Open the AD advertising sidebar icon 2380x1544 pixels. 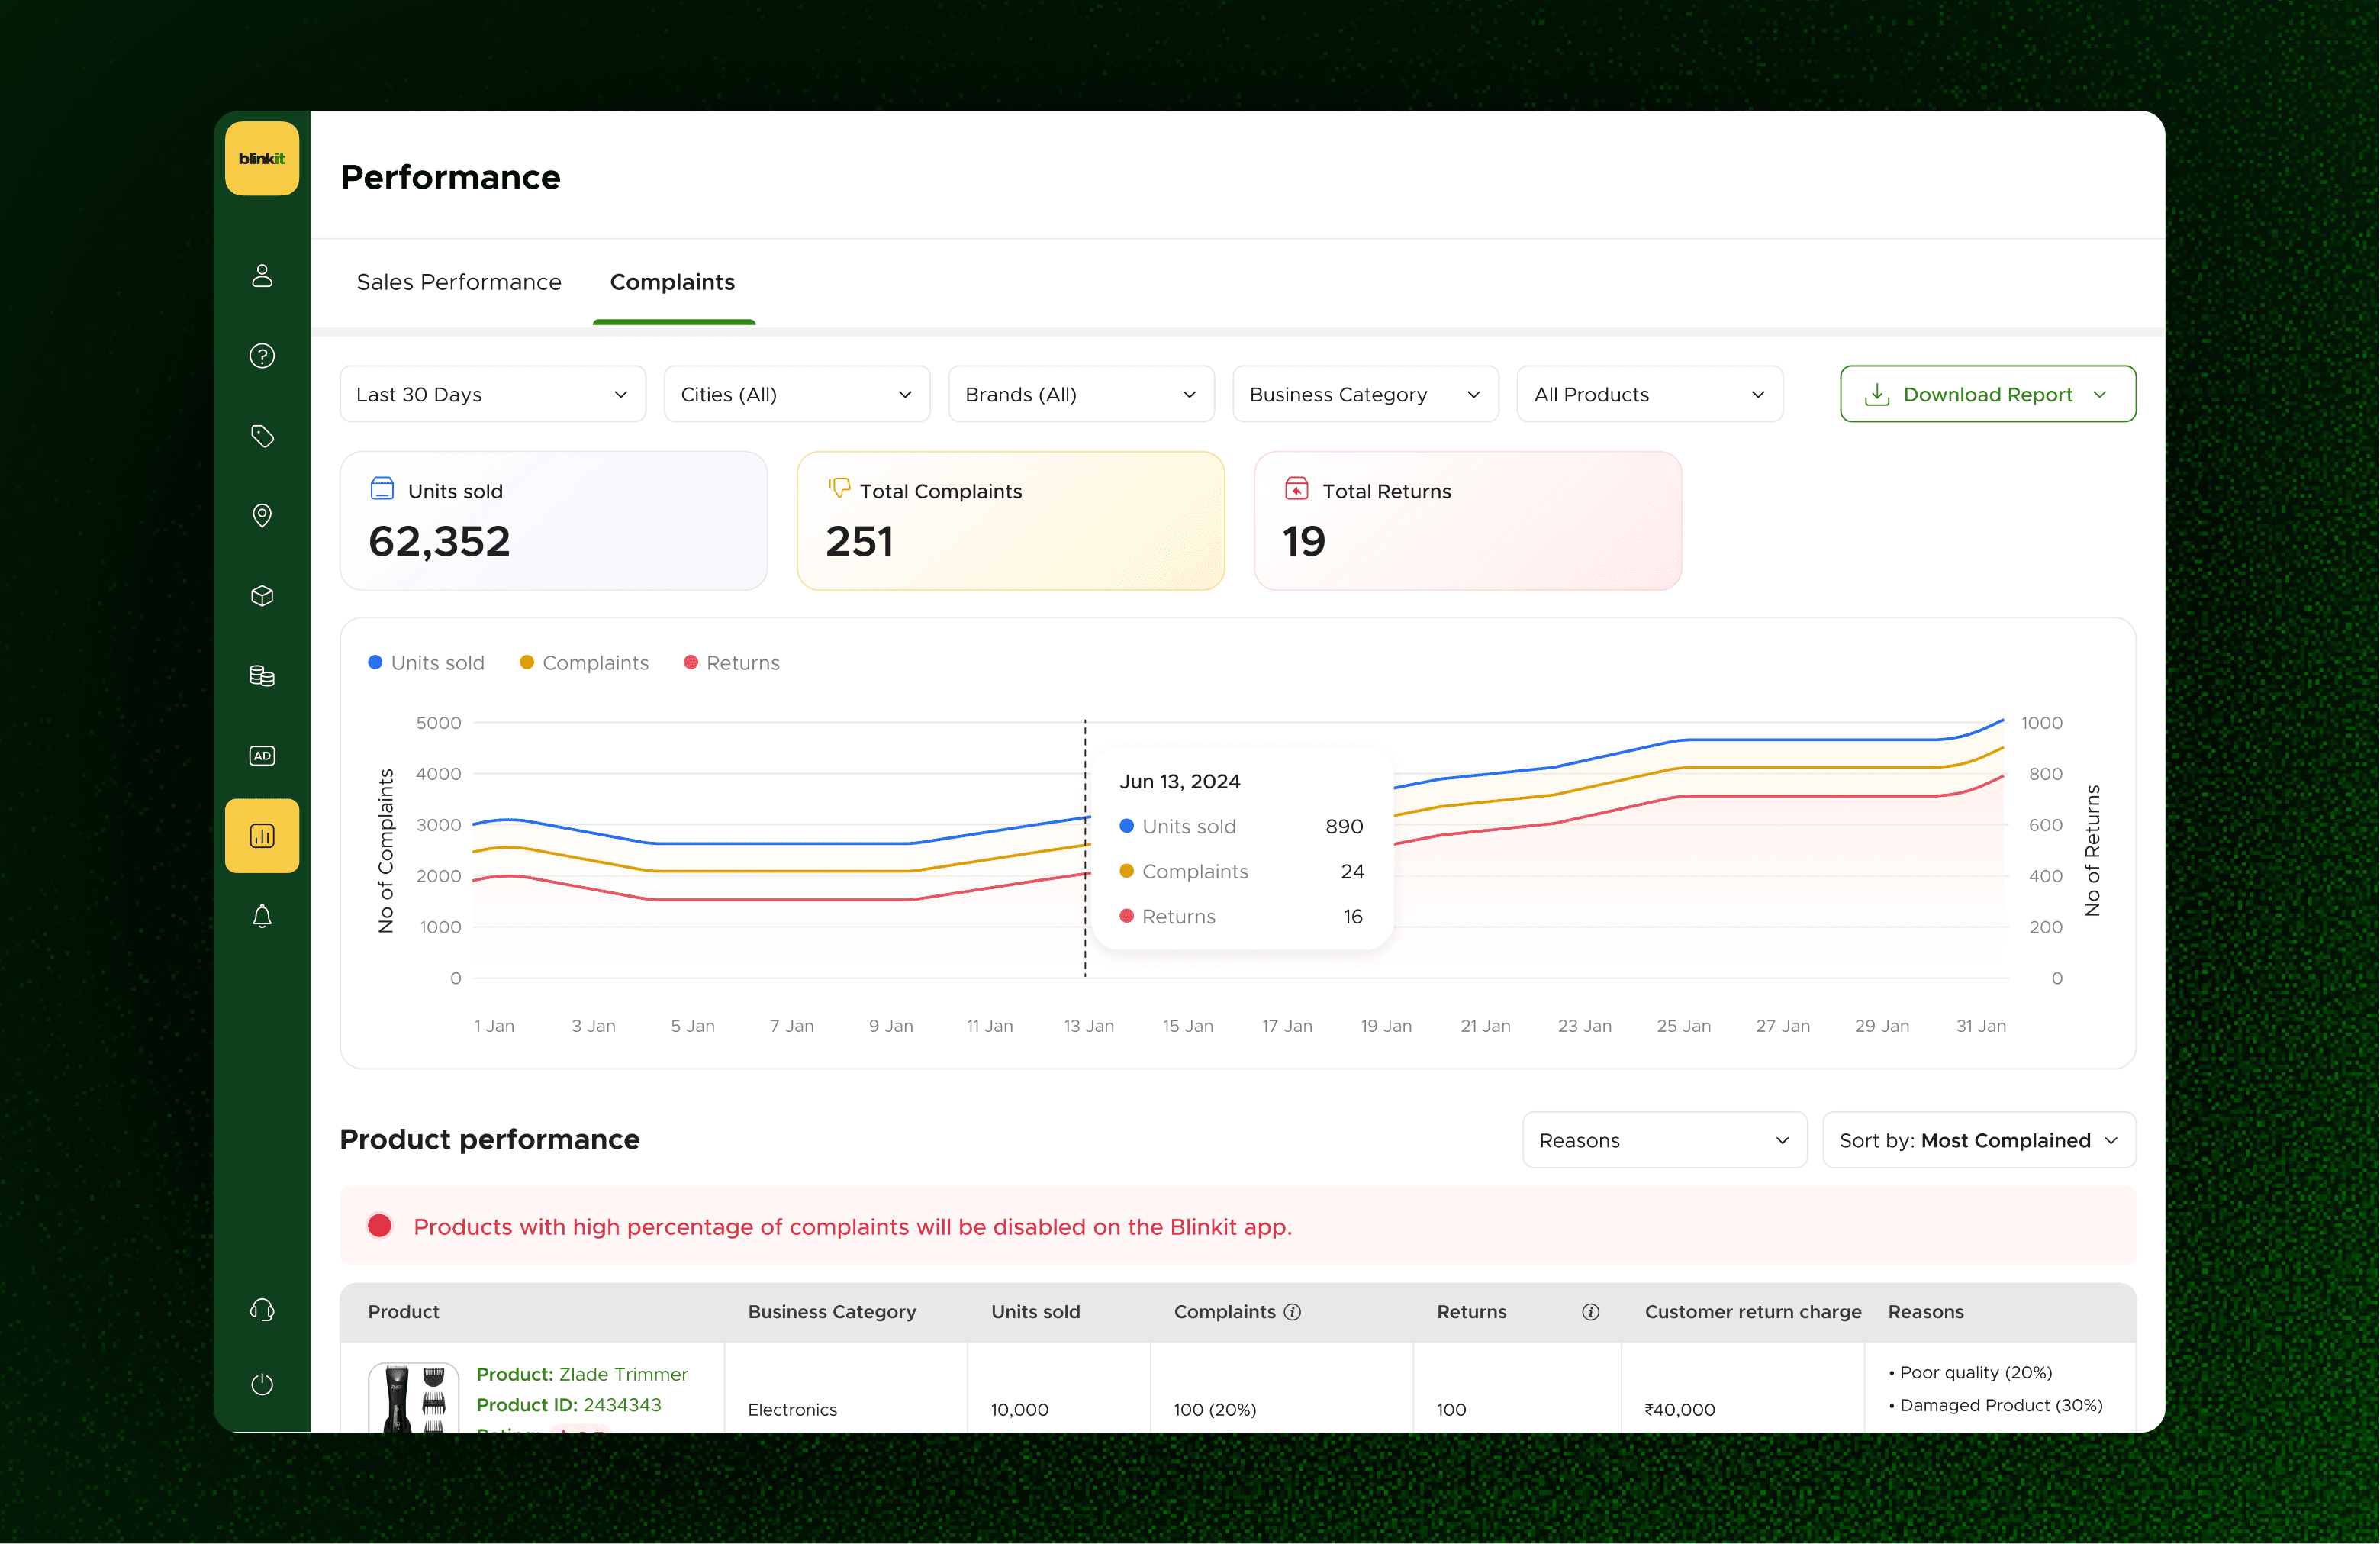click(x=262, y=756)
